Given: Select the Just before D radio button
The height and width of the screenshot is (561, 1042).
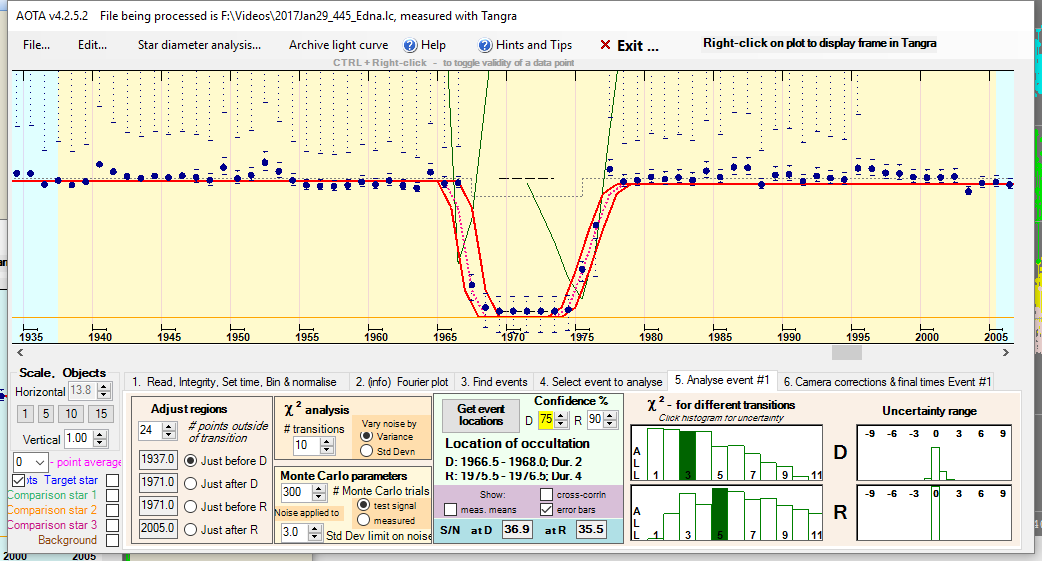Looking at the screenshot, I should coord(191,461).
